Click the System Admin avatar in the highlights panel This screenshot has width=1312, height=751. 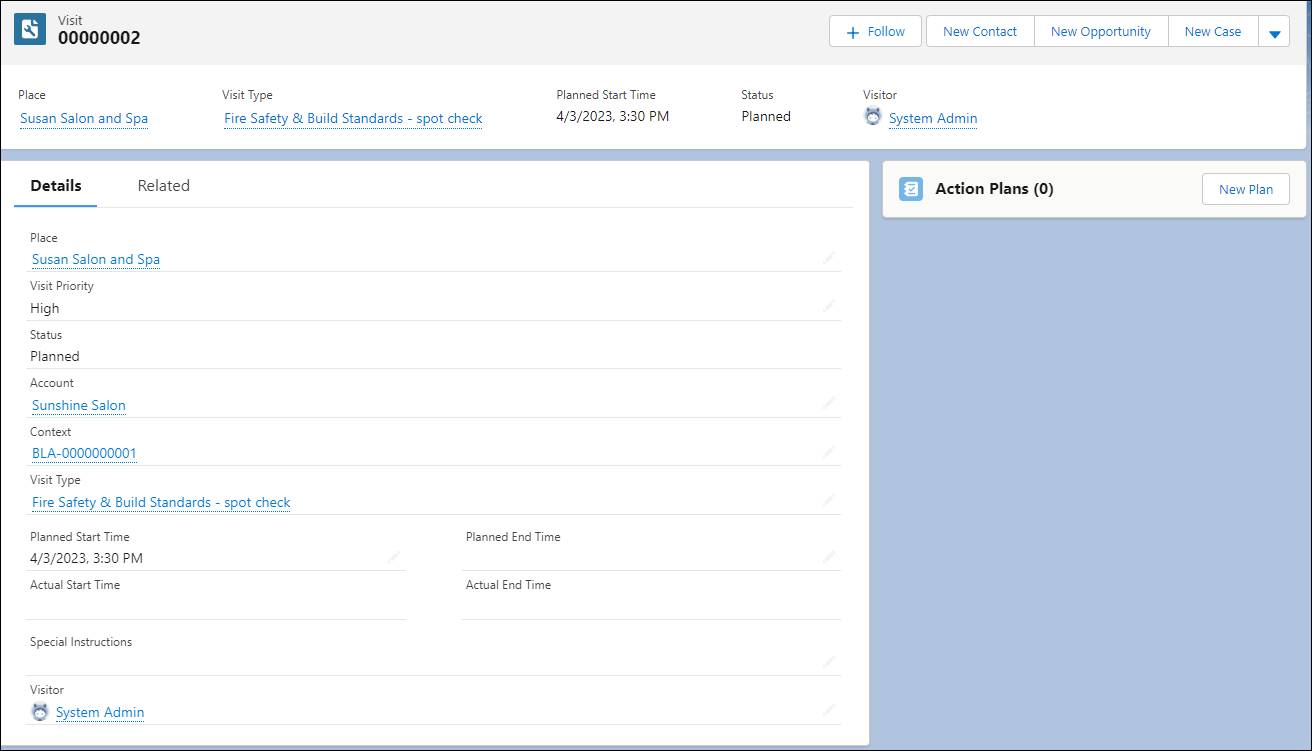pyautogui.click(x=872, y=117)
